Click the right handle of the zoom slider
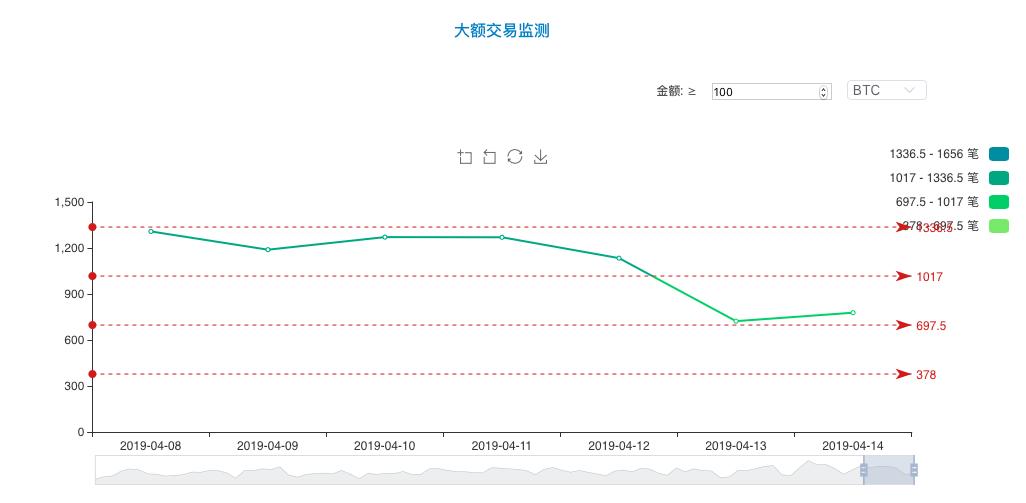Screen dimensions: 1026x503 [x=914, y=469]
